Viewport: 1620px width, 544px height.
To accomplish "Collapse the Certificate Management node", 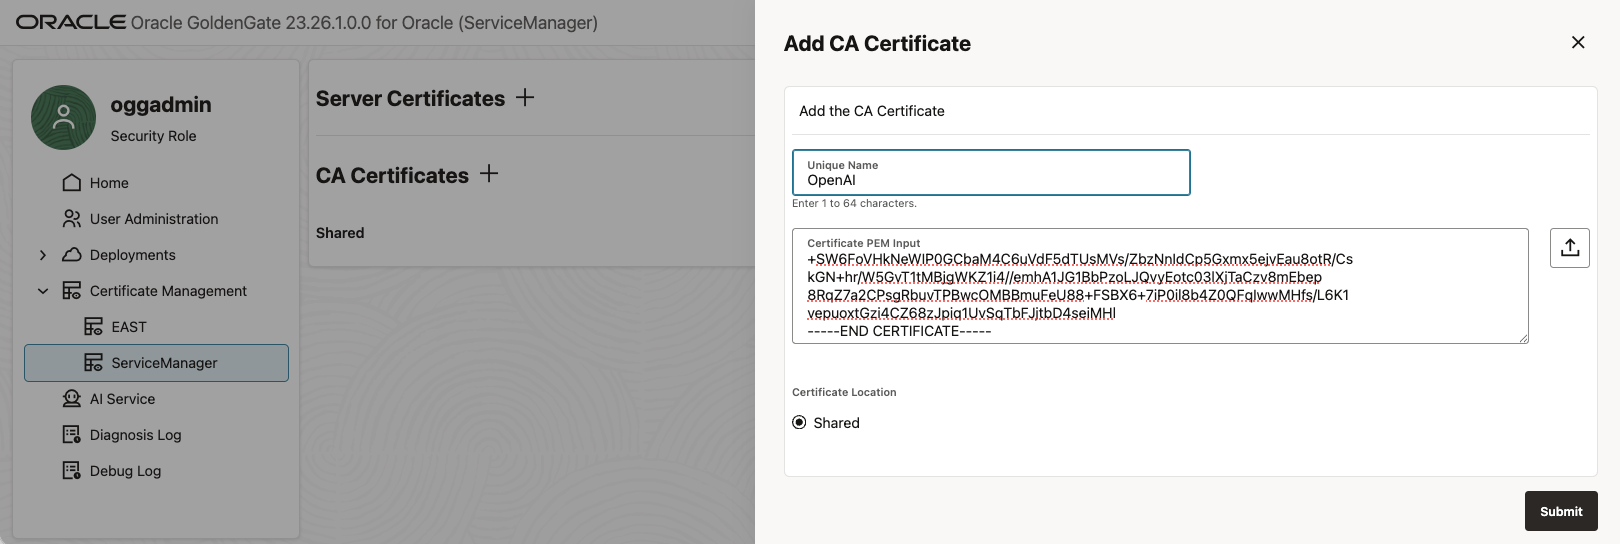I will click(x=43, y=291).
